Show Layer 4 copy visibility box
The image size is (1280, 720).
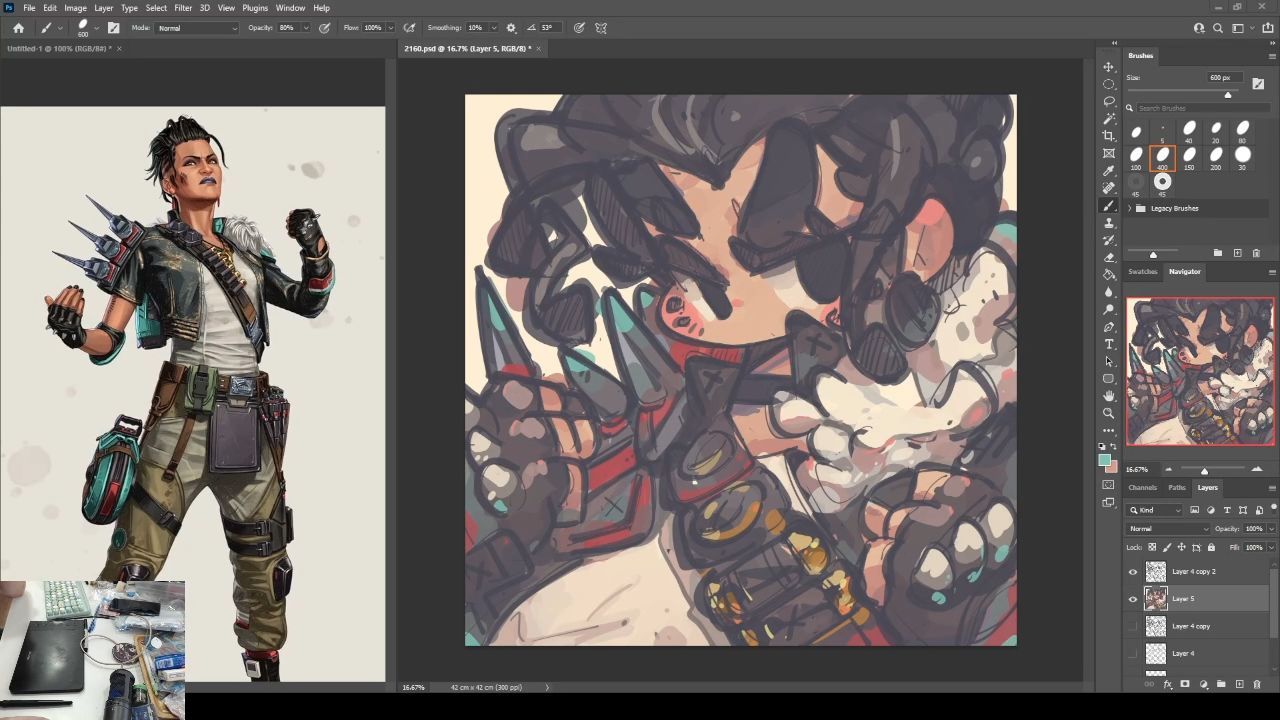pyautogui.click(x=1133, y=626)
